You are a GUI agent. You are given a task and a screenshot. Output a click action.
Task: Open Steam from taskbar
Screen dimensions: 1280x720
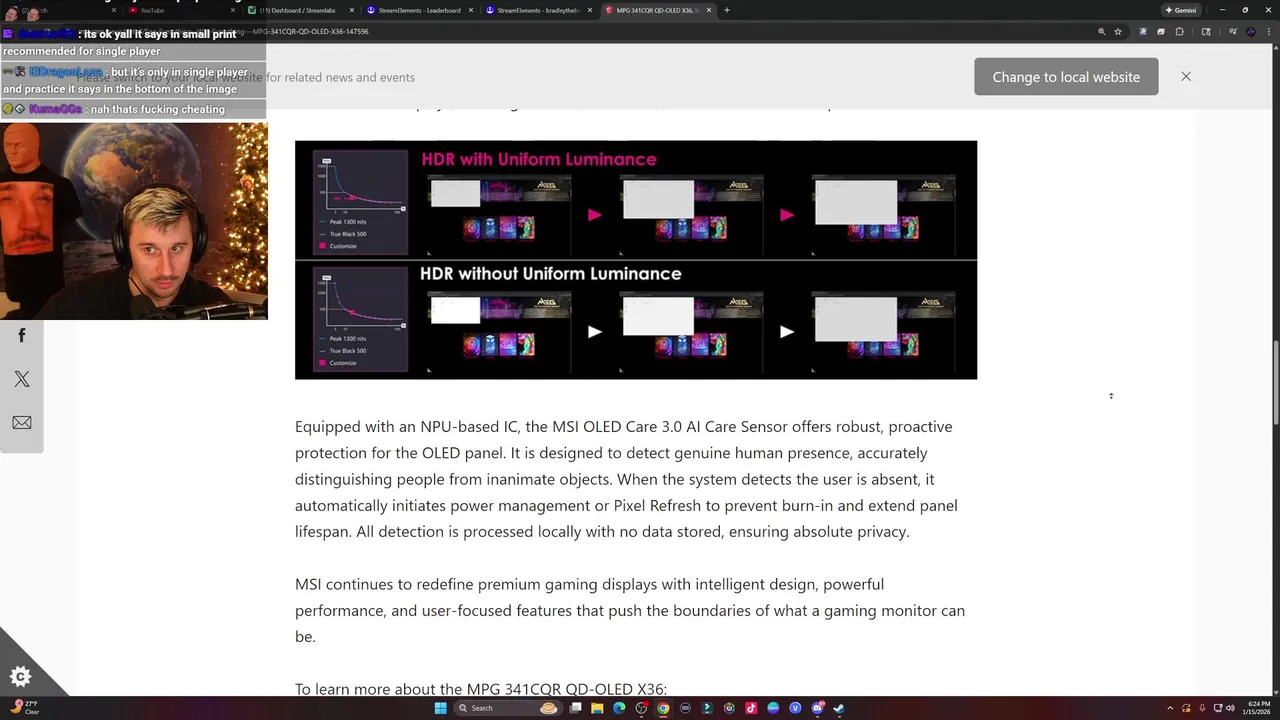click(x=839, y=708)
